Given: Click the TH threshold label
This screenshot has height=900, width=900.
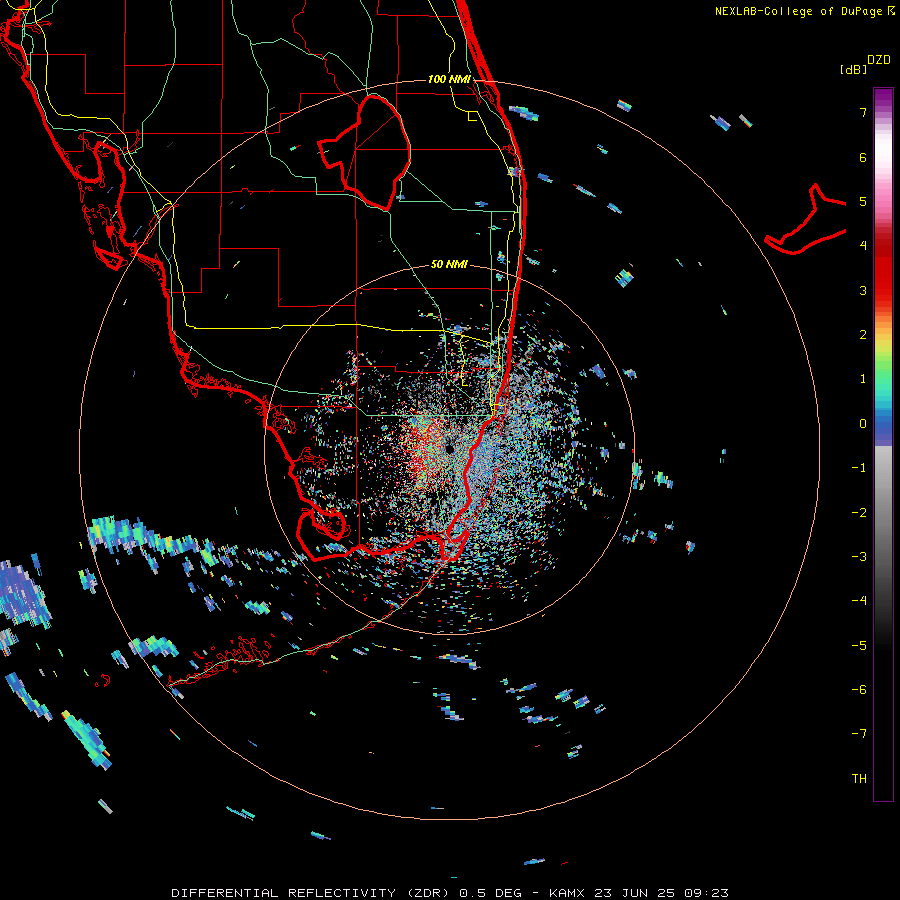Looking at the screenshot, I should [859, 779].
